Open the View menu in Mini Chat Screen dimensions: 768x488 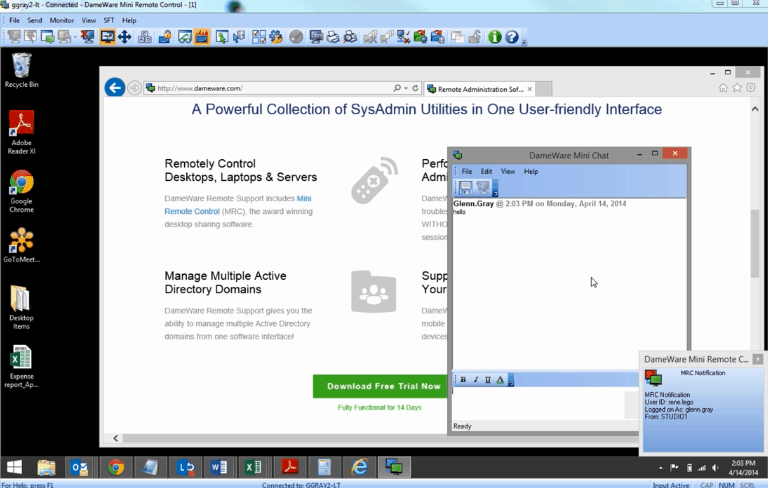pyautogui.click(x=507, y=171)
